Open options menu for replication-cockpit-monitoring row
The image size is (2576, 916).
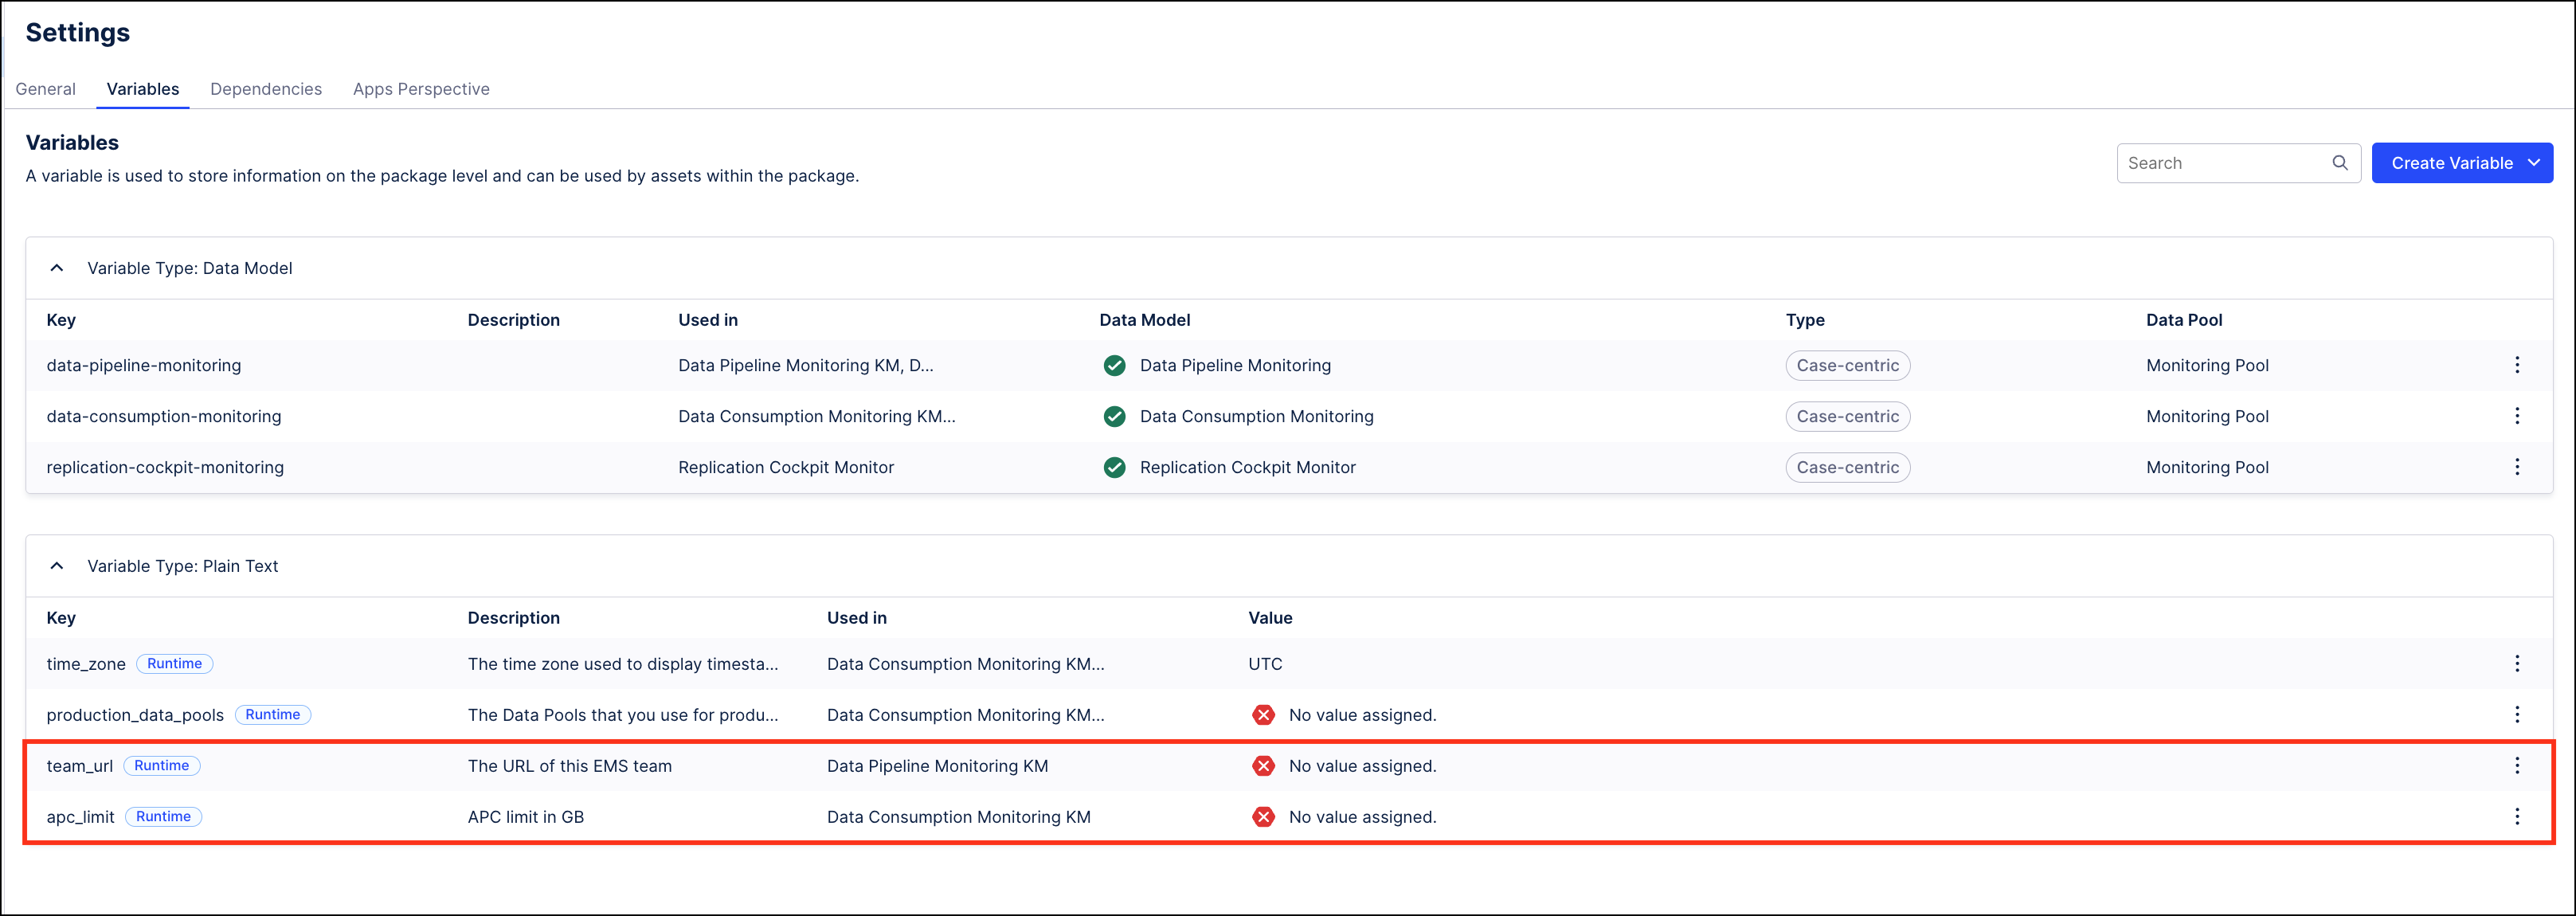[2517, 467]
